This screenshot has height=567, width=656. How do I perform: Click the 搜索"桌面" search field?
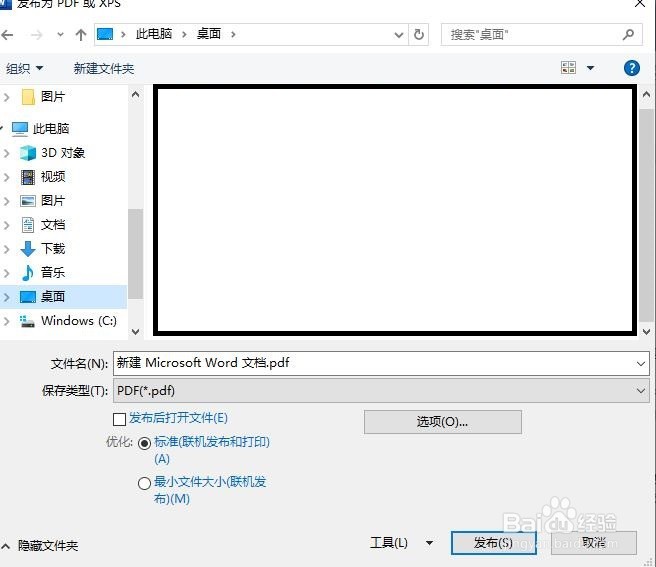(x=541, y=34)
